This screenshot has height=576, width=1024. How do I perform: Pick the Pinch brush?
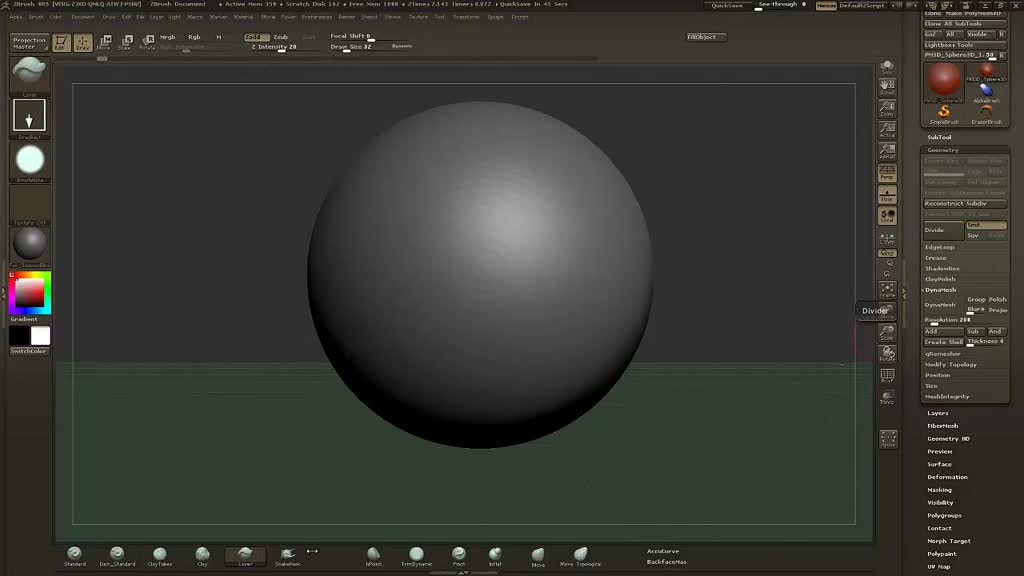(458, 554)
